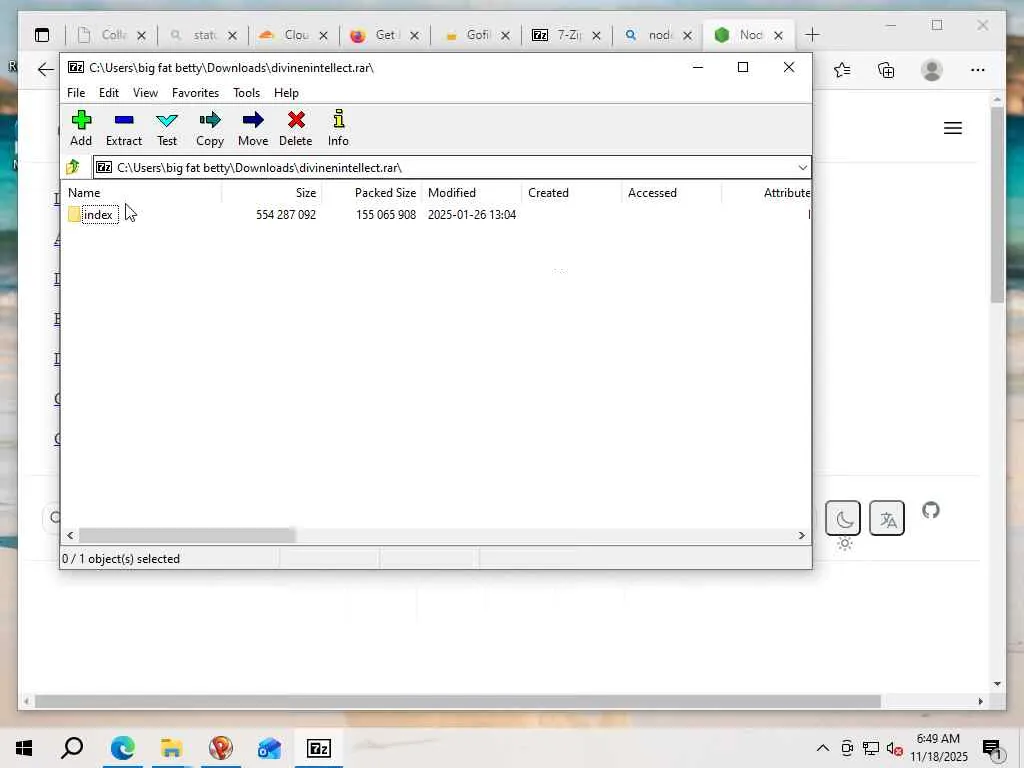Open the Info toolbar button
Screen dimensions: 1024x768
point(338,128)
